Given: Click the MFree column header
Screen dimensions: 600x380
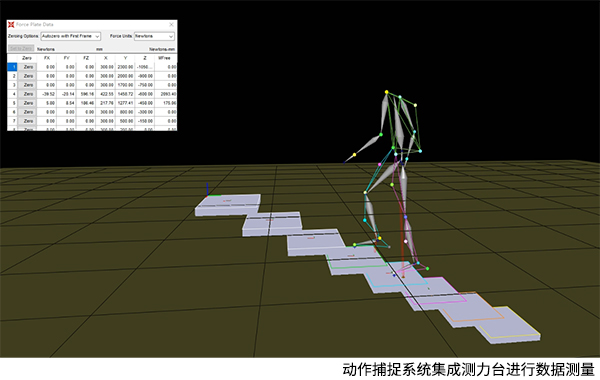Looking at the screenshot, I should click(x=164, y=58).
